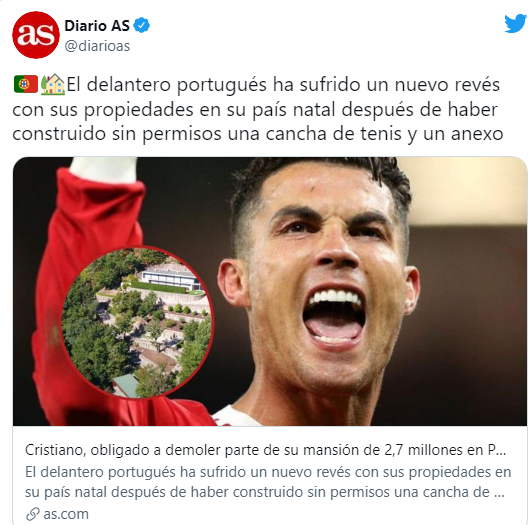Click the gray card description paragraph
This screenshot has height=525, width=528.
(x=268, y=482)
